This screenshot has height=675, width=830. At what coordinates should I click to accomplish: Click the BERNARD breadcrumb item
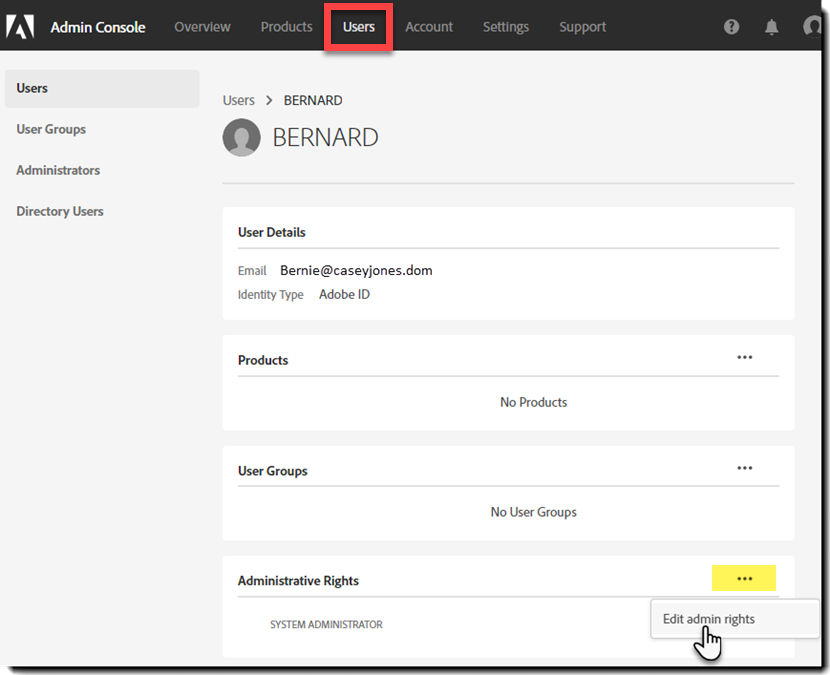coord(313,100)
